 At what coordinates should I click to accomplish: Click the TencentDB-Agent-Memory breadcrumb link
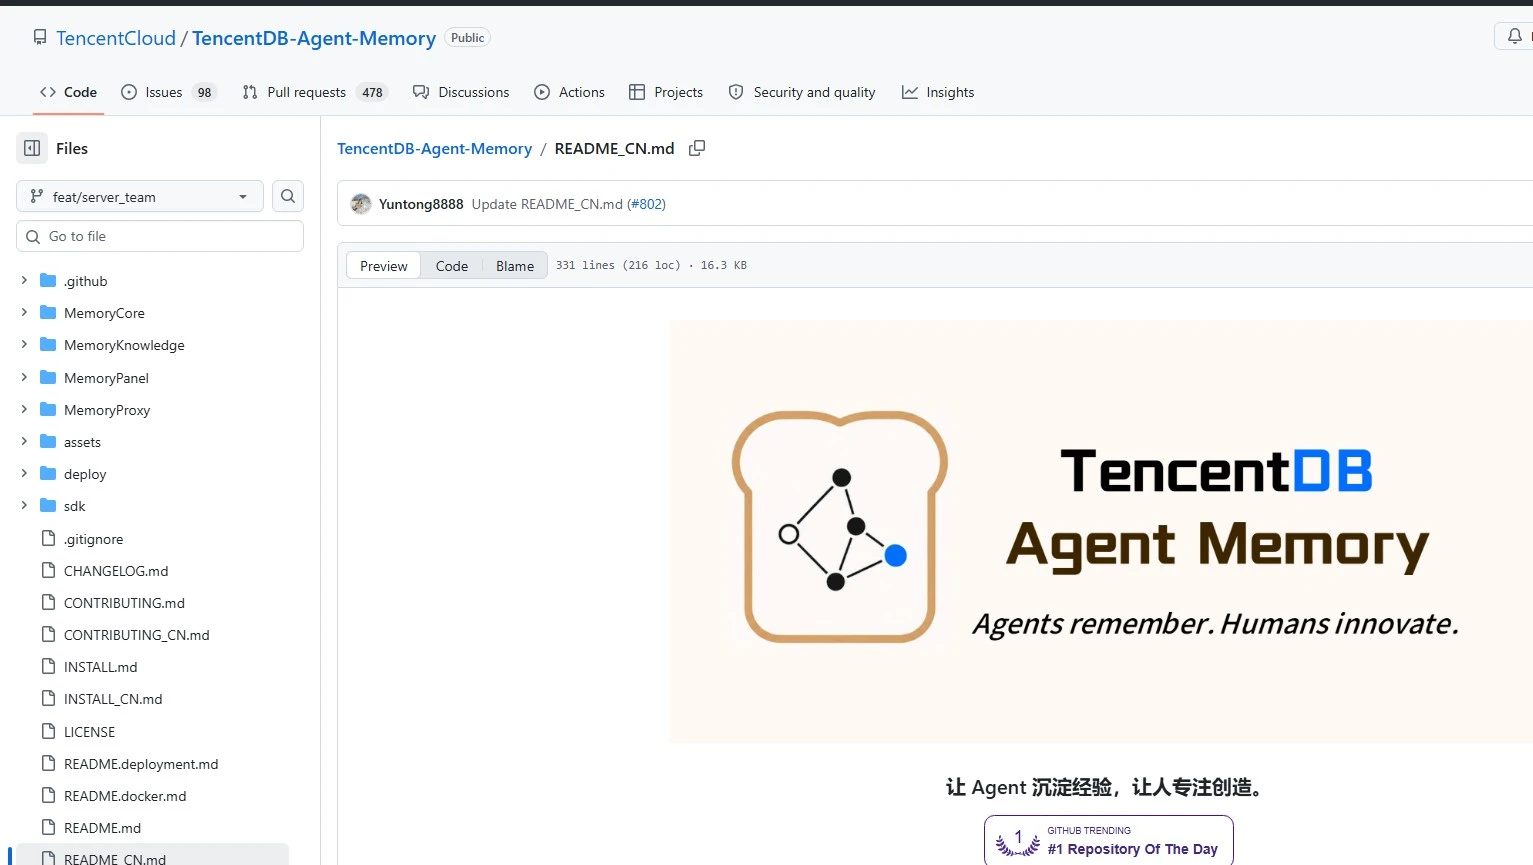(434, 148)
